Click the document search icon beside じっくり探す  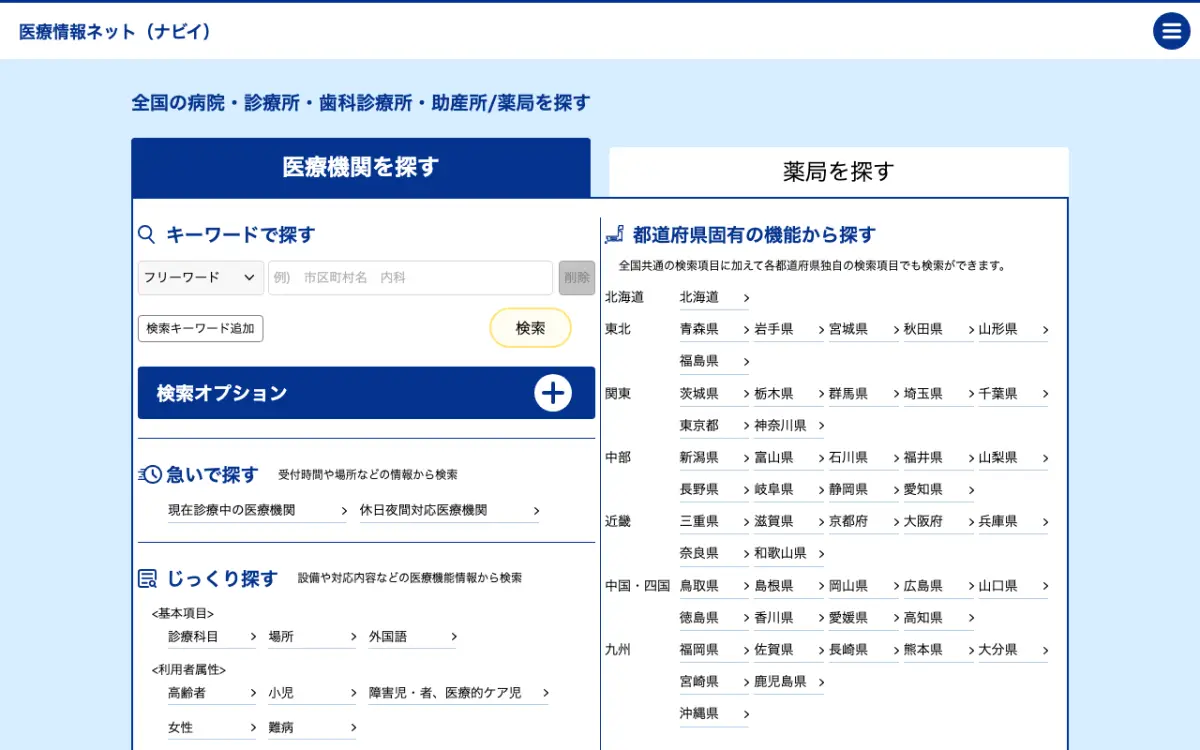click(x=148, y=578)
